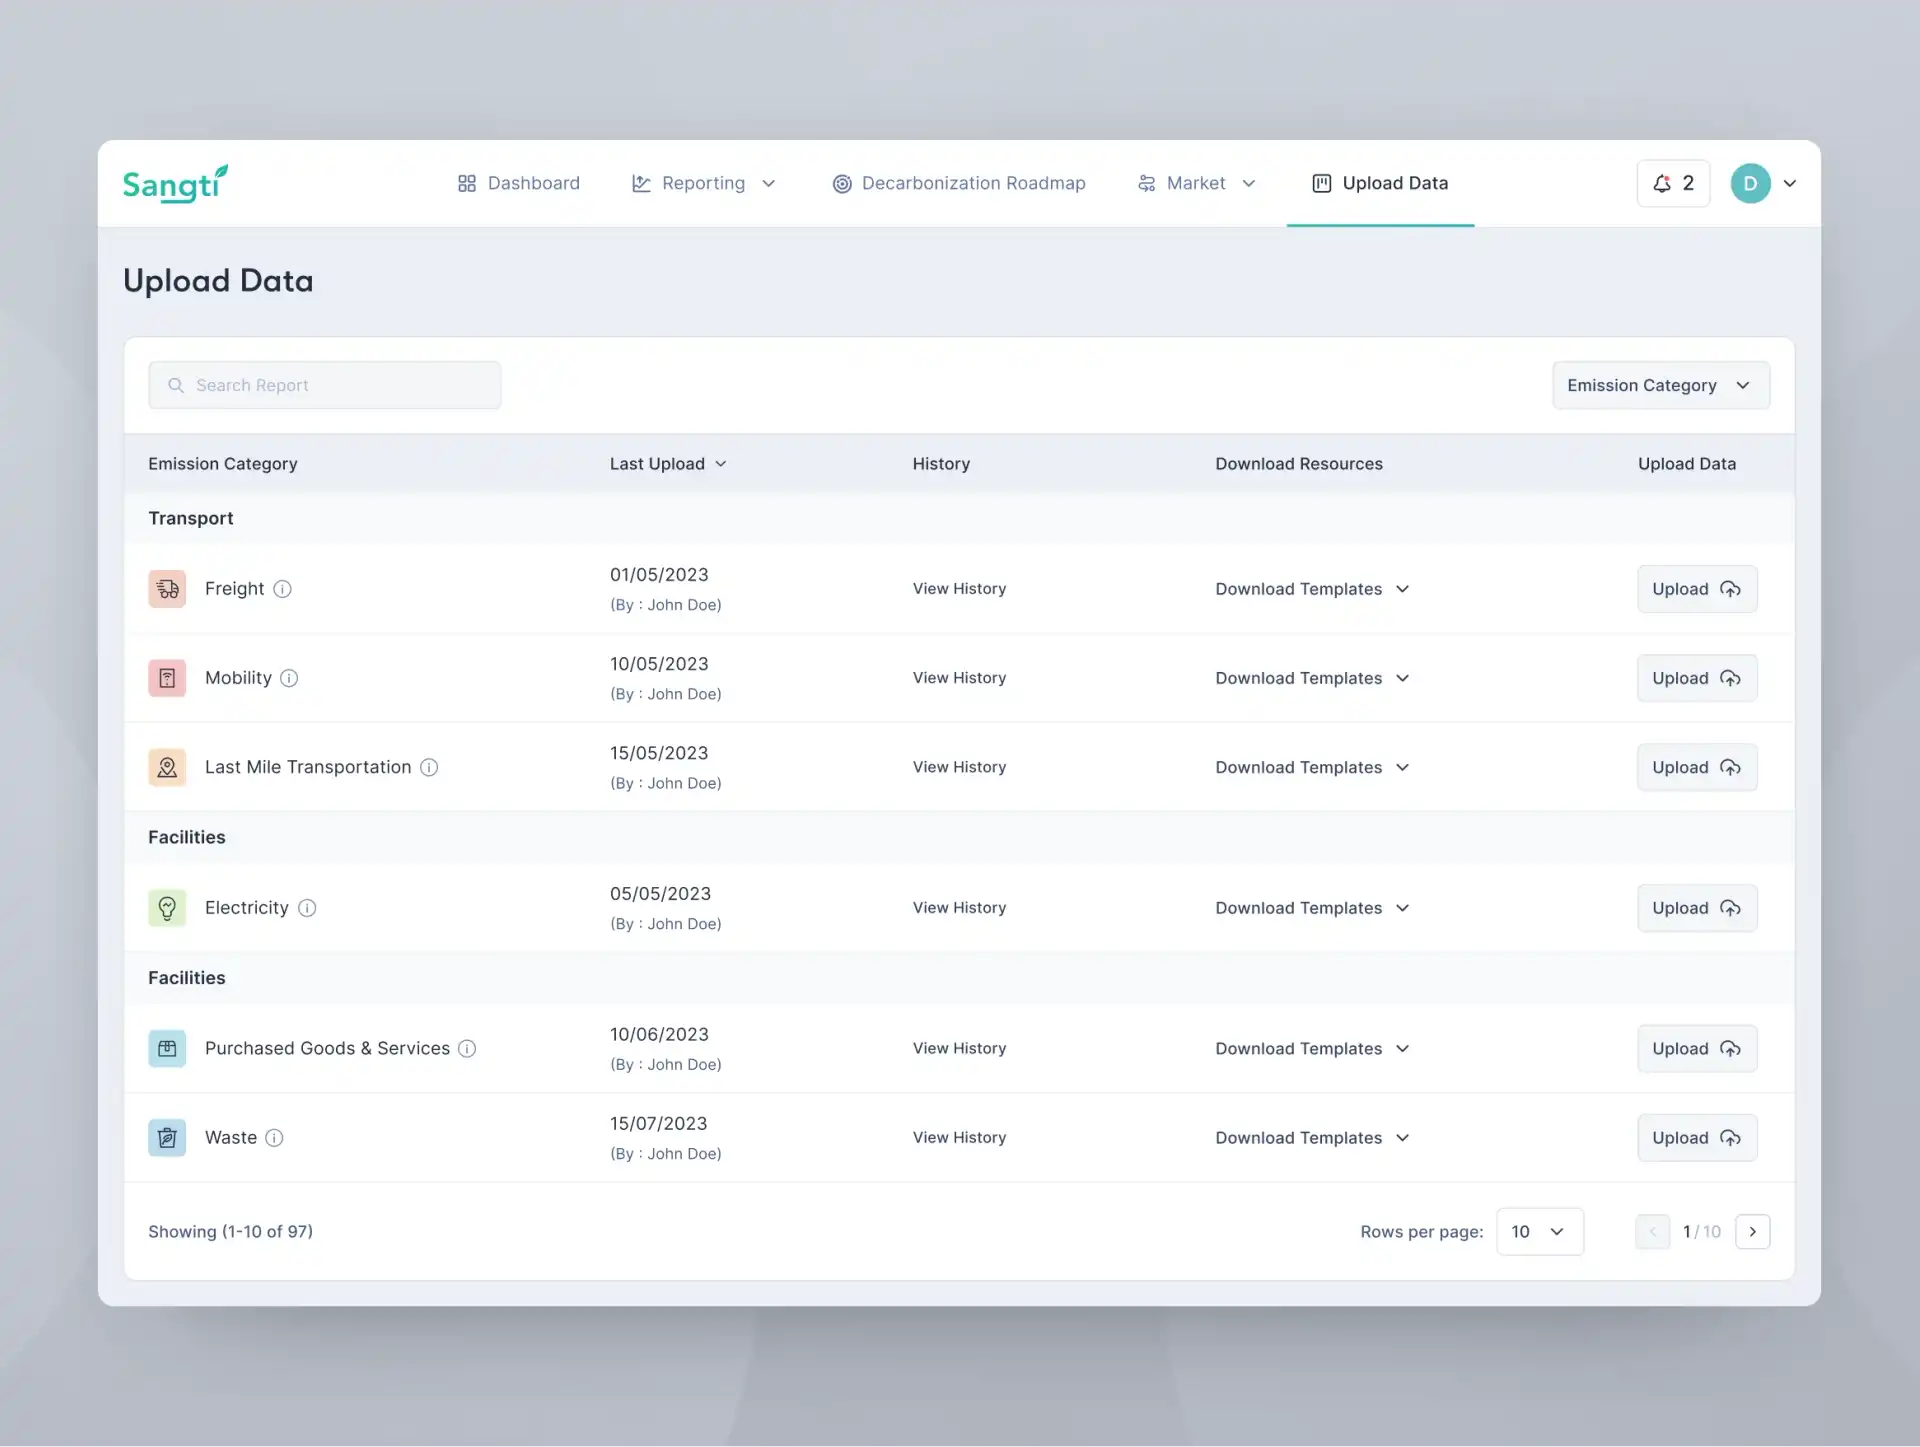
Task: Upload data for Waste
Action: (x=1697, y=1138)
